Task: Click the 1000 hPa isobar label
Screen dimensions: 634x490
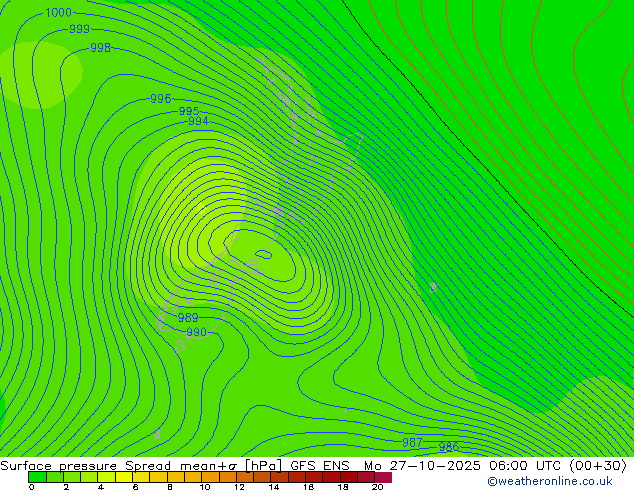Action: point(59,13)
